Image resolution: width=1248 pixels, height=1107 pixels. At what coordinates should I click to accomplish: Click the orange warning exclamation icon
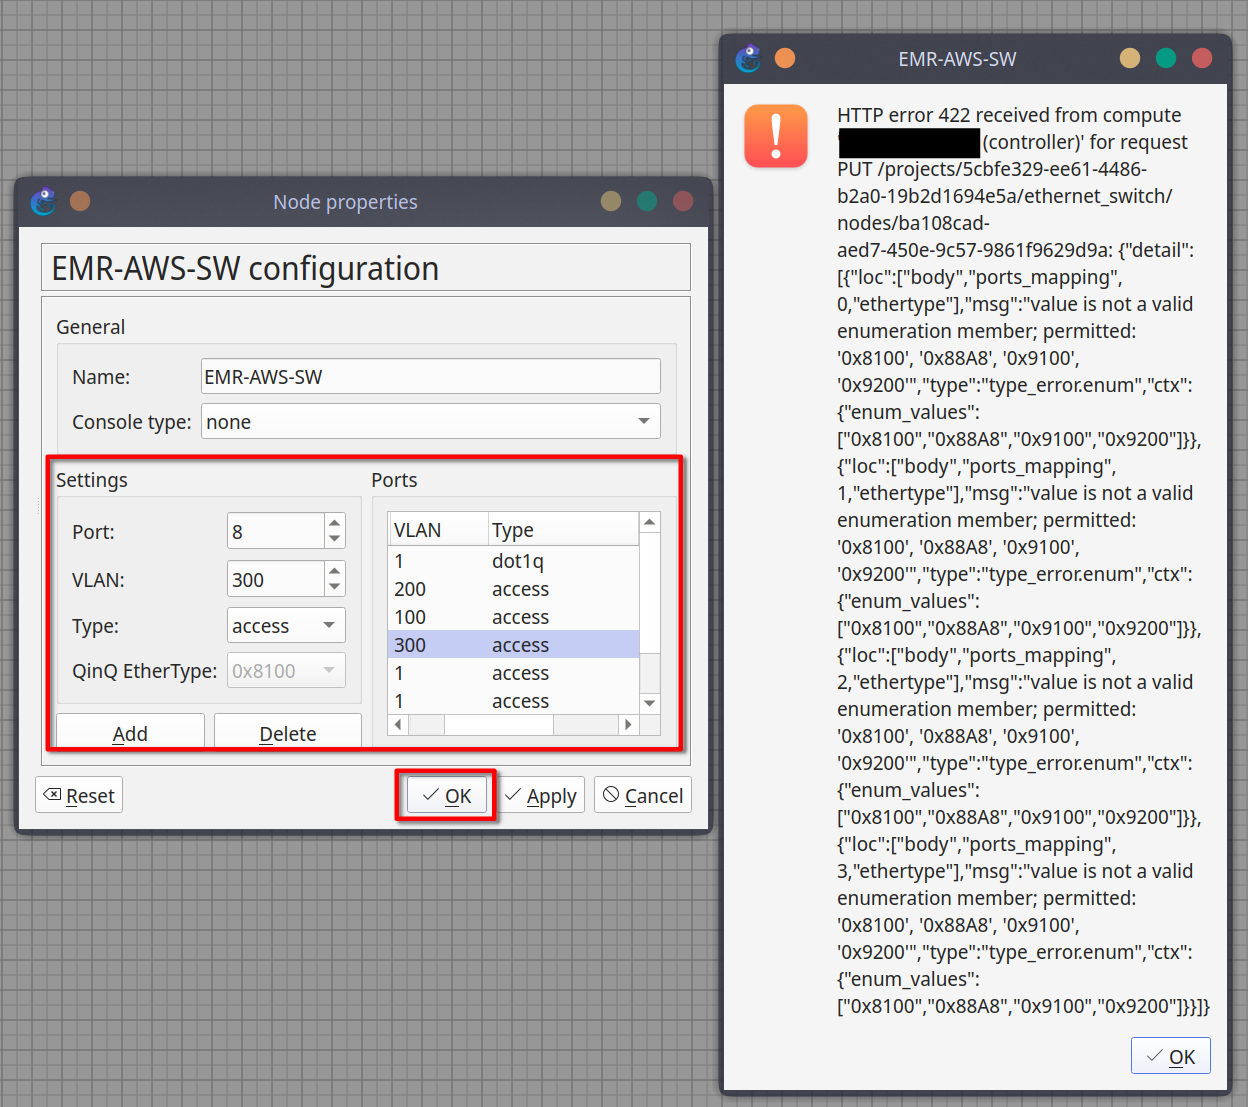click(776, 136)
